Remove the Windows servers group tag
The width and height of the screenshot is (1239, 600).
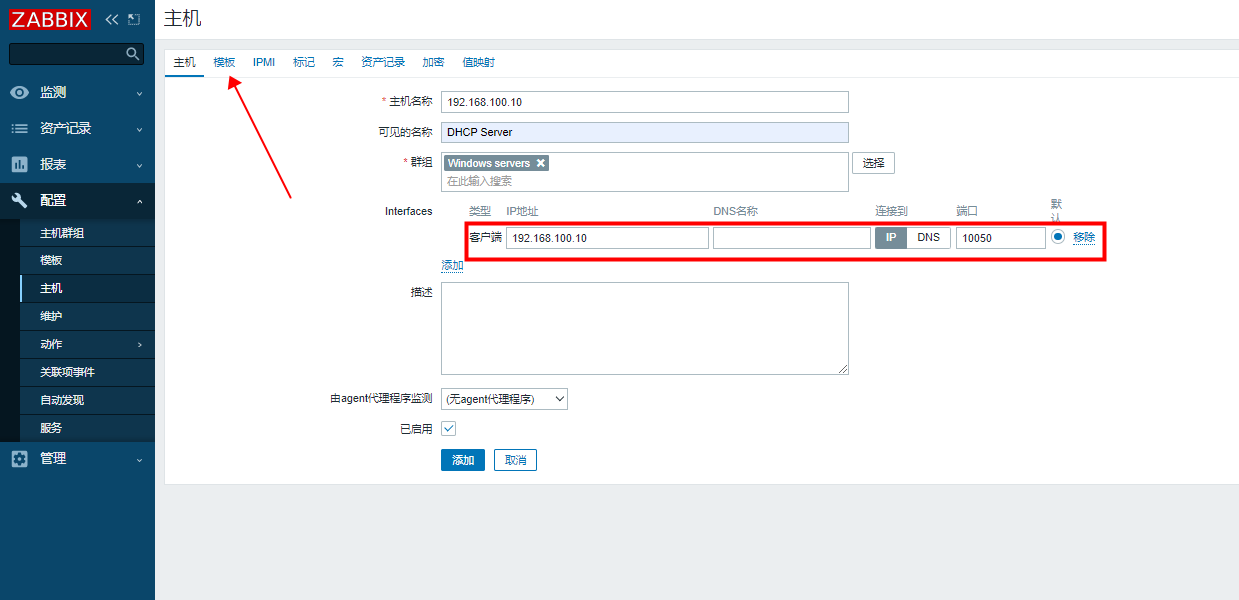pos(541,163)
